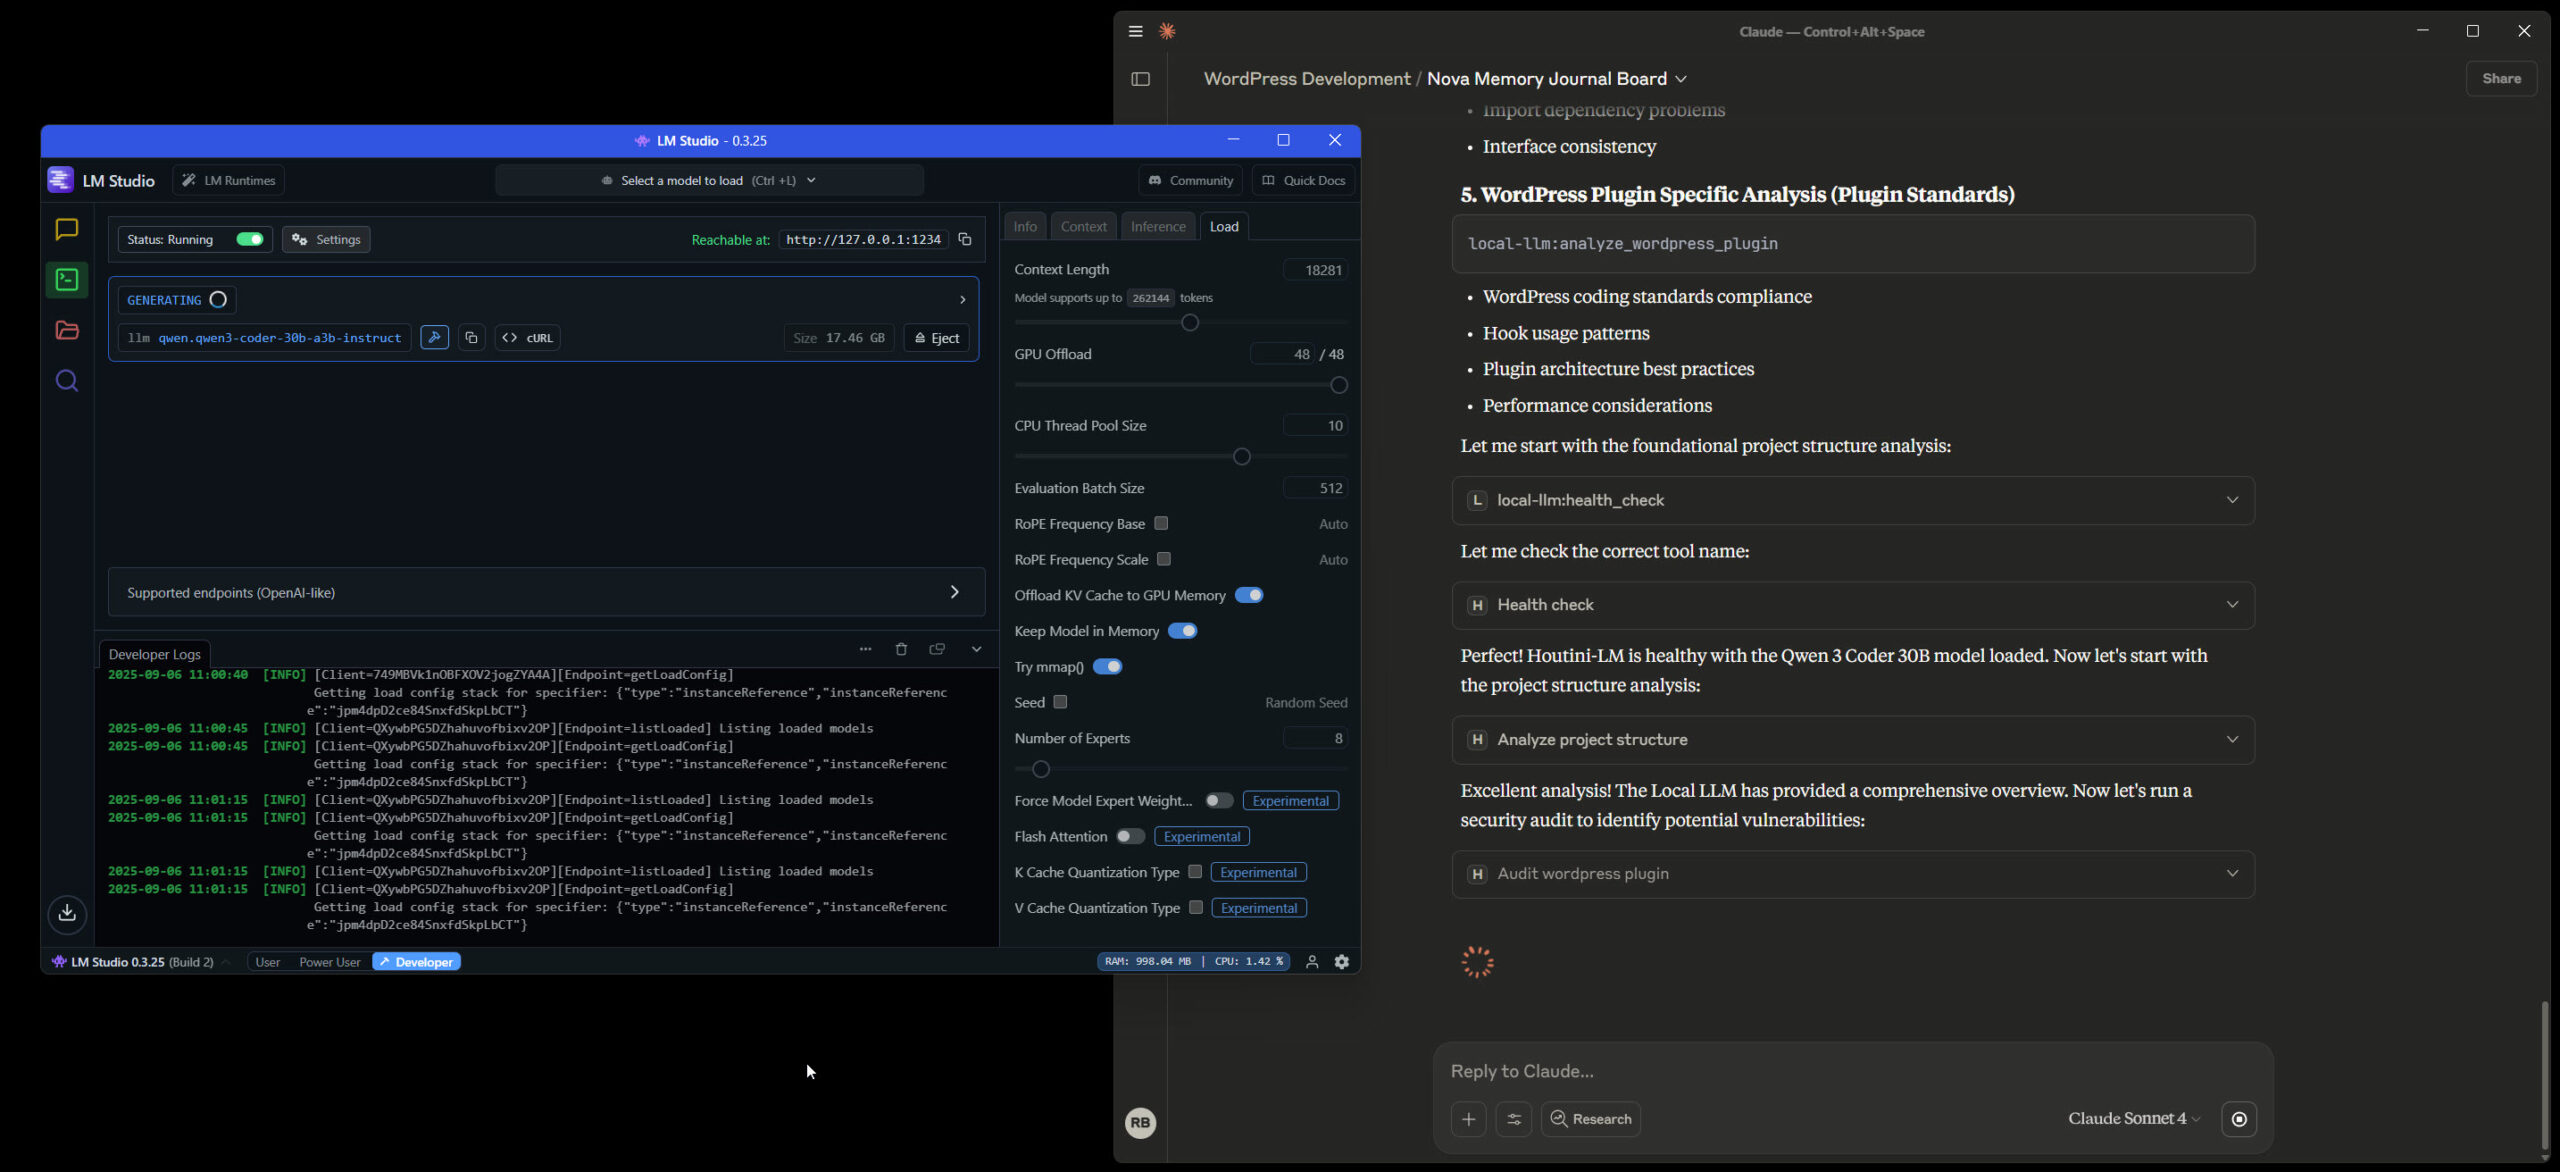Image resolution: width=2560 pixels, height=1172 pixels.
Task: Adjust the GPU Offload slider handle
Action: pyautogui.click(x=1339, y=385)
